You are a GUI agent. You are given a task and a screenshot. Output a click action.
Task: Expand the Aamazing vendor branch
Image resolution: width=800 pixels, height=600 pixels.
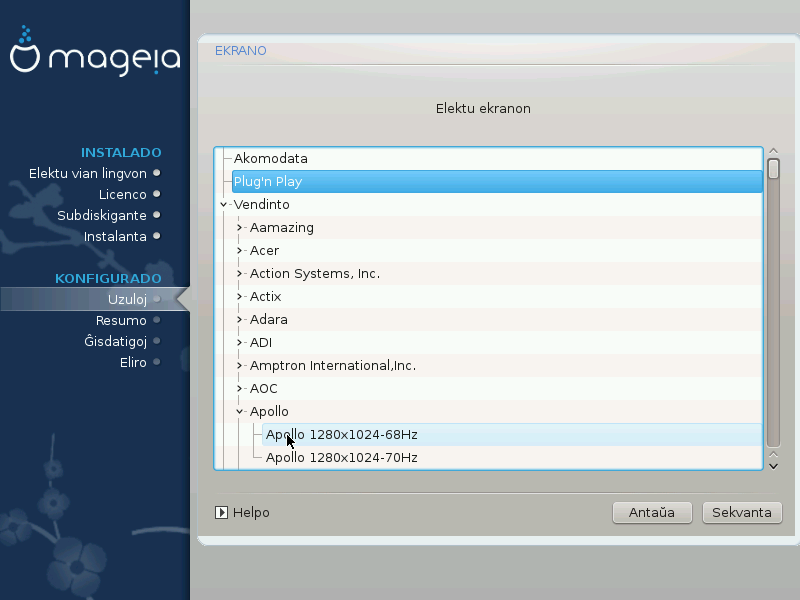239,228
